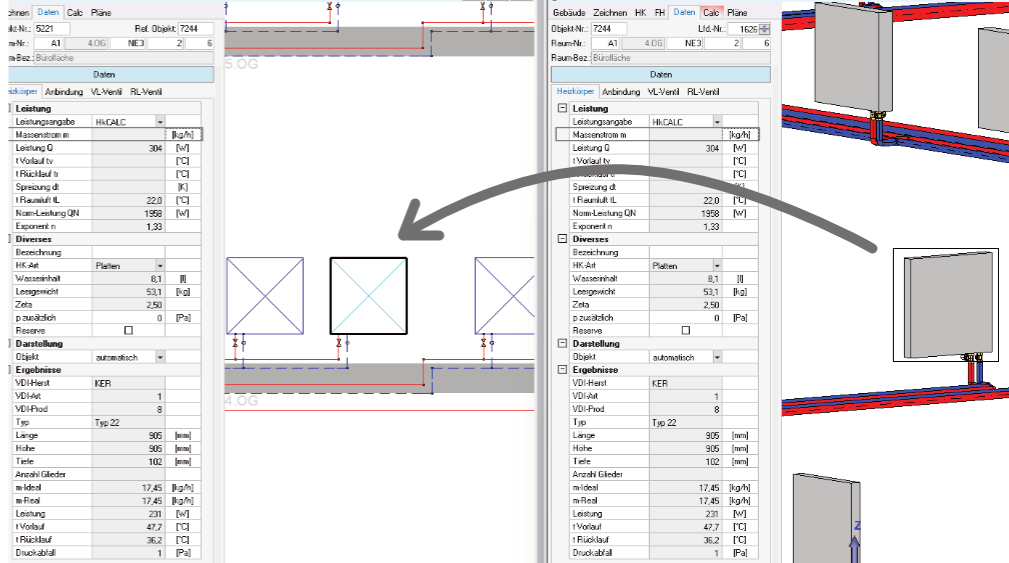The width and height of the screenshot is (1009, 563).
Task: Toggle the Reserve checkbox in the left panel
Action: pos(127,331)
